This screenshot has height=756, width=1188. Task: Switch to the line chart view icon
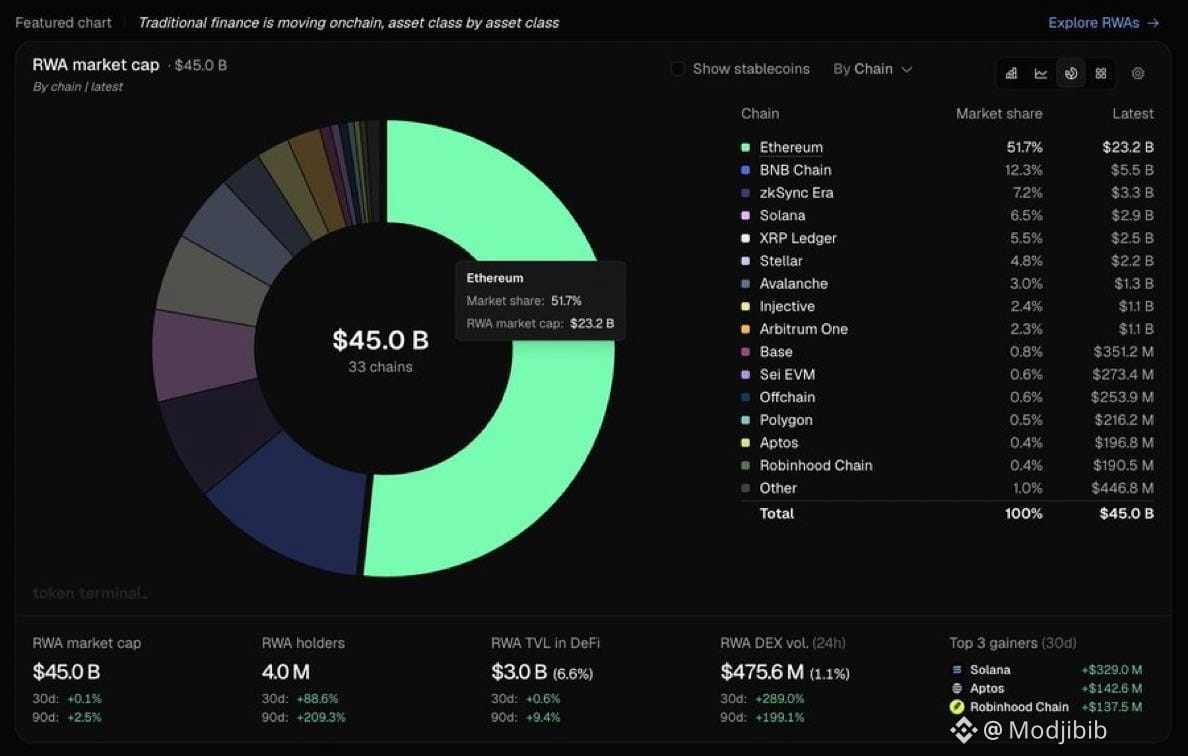click(x=1041, y=73)
